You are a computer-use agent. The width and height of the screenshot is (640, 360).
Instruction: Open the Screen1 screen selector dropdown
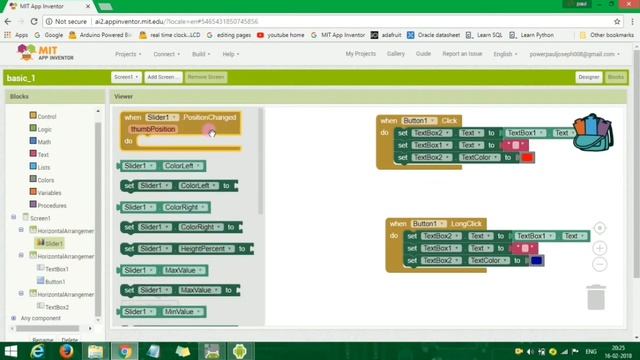point(126,77)
